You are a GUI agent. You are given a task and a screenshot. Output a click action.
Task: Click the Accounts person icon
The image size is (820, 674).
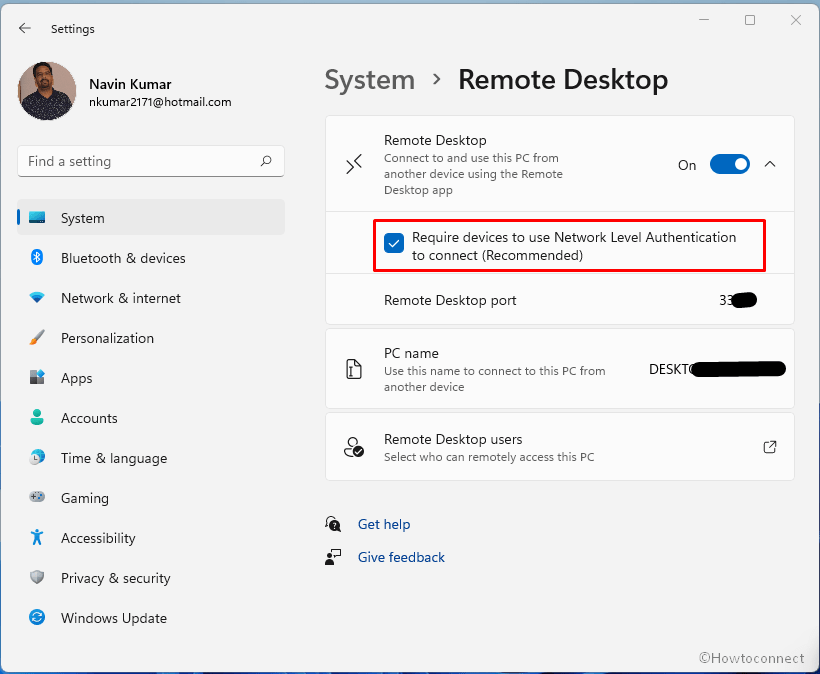(37, 417)
